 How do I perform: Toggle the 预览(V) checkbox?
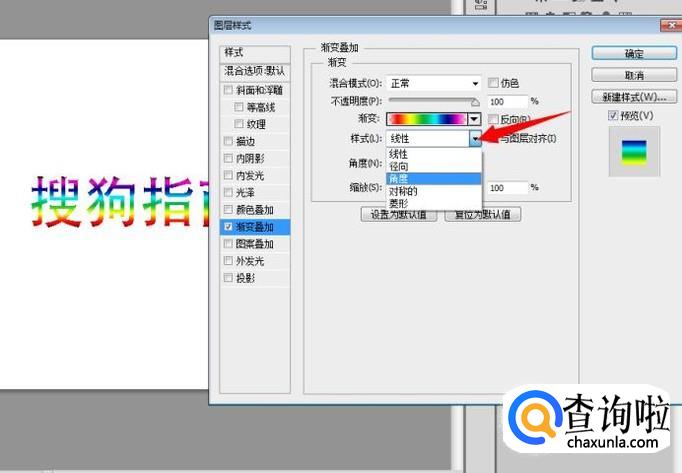click(613, 116)
